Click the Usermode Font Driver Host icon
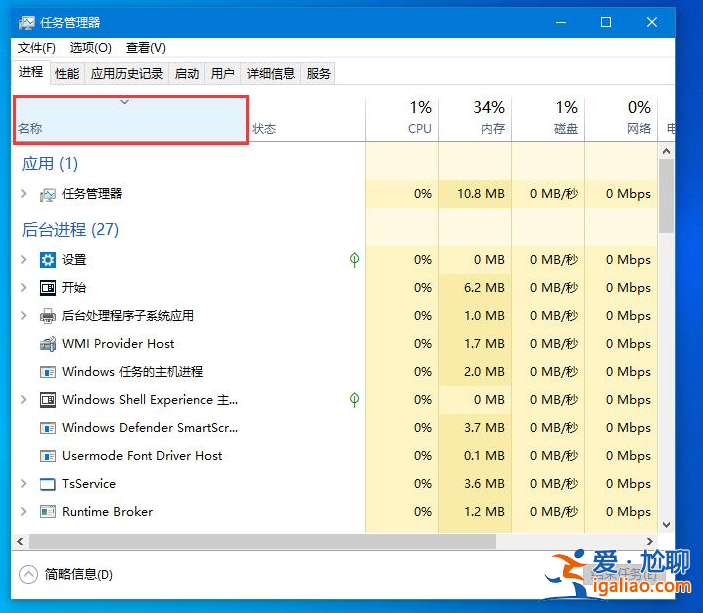Screen dimensions: 703x613 tap(48, 456)
